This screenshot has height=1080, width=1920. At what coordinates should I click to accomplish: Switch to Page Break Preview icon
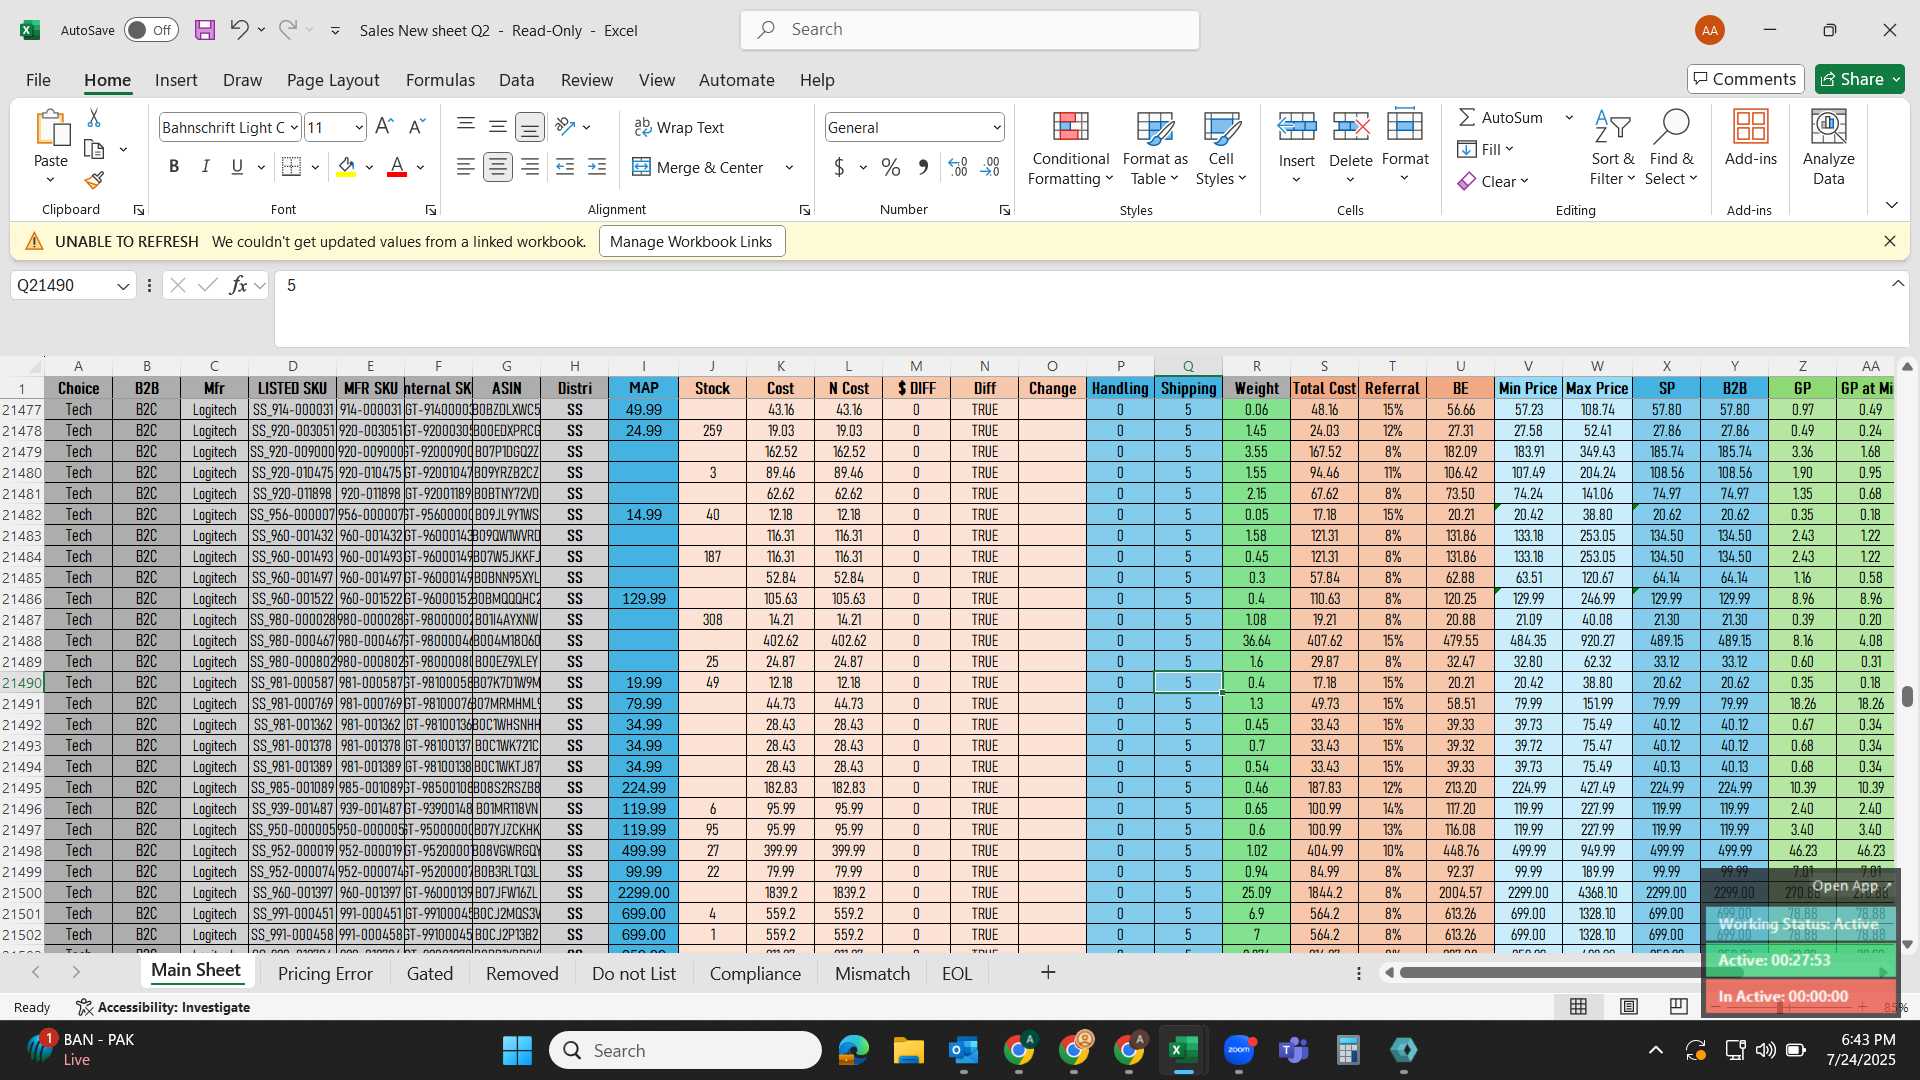1679,1006
